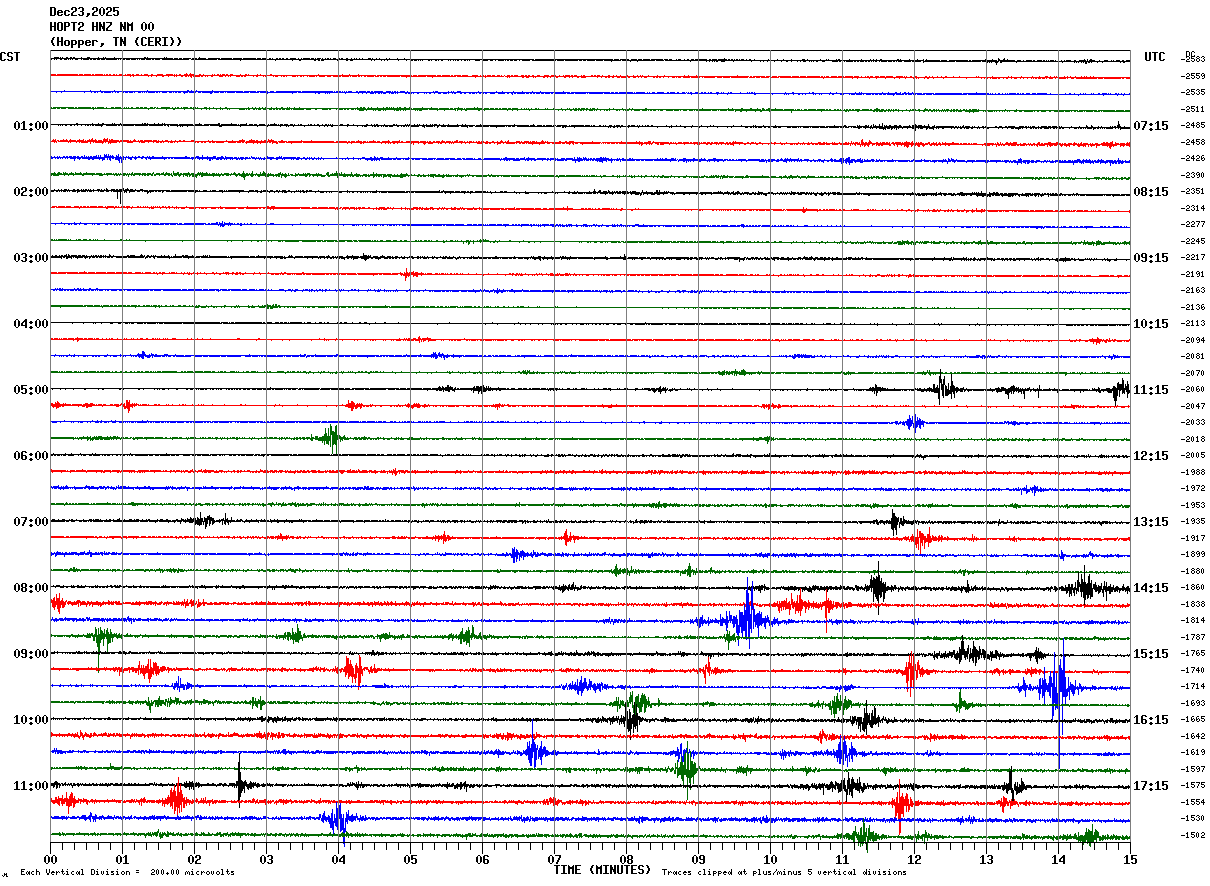Click the 10:15 UTC time label
Screen dimensions: 1210x886
tap(1151, 324)
